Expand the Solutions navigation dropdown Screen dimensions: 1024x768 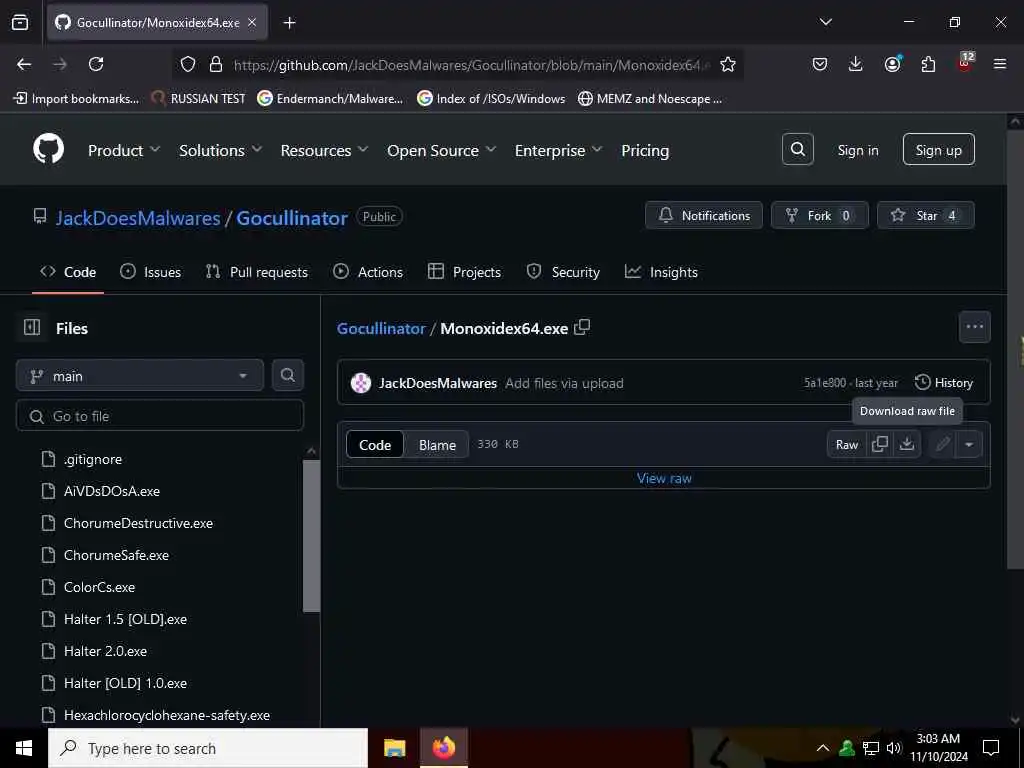pos(221,150)
